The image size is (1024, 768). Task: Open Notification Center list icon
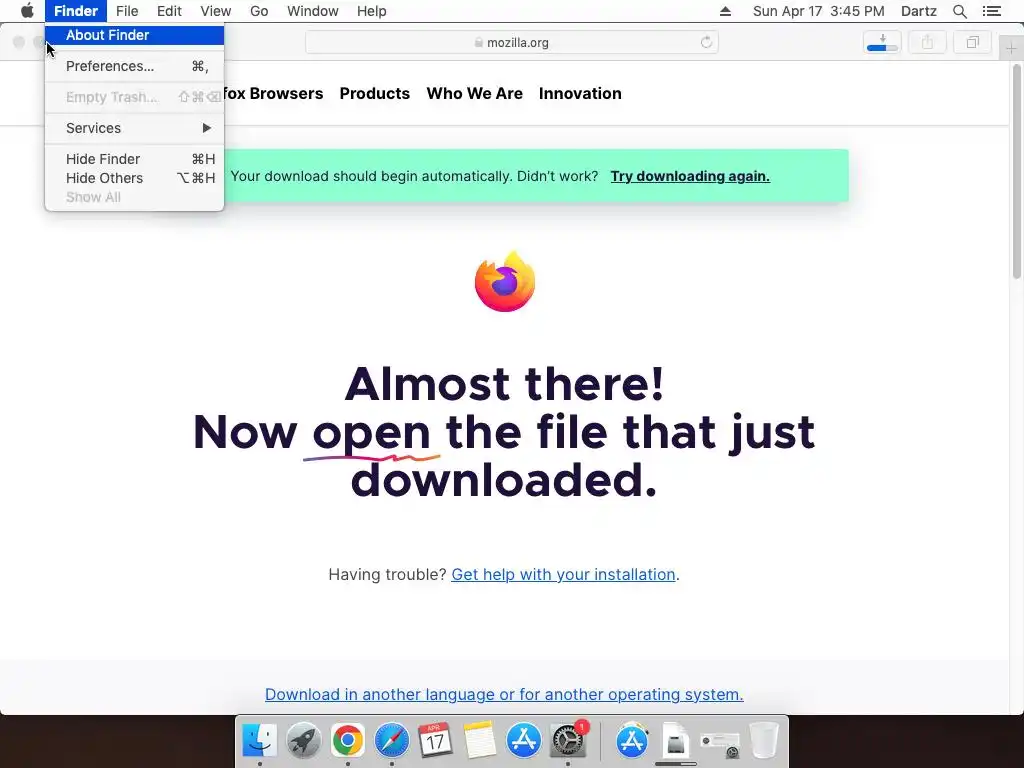pos(992,11)
